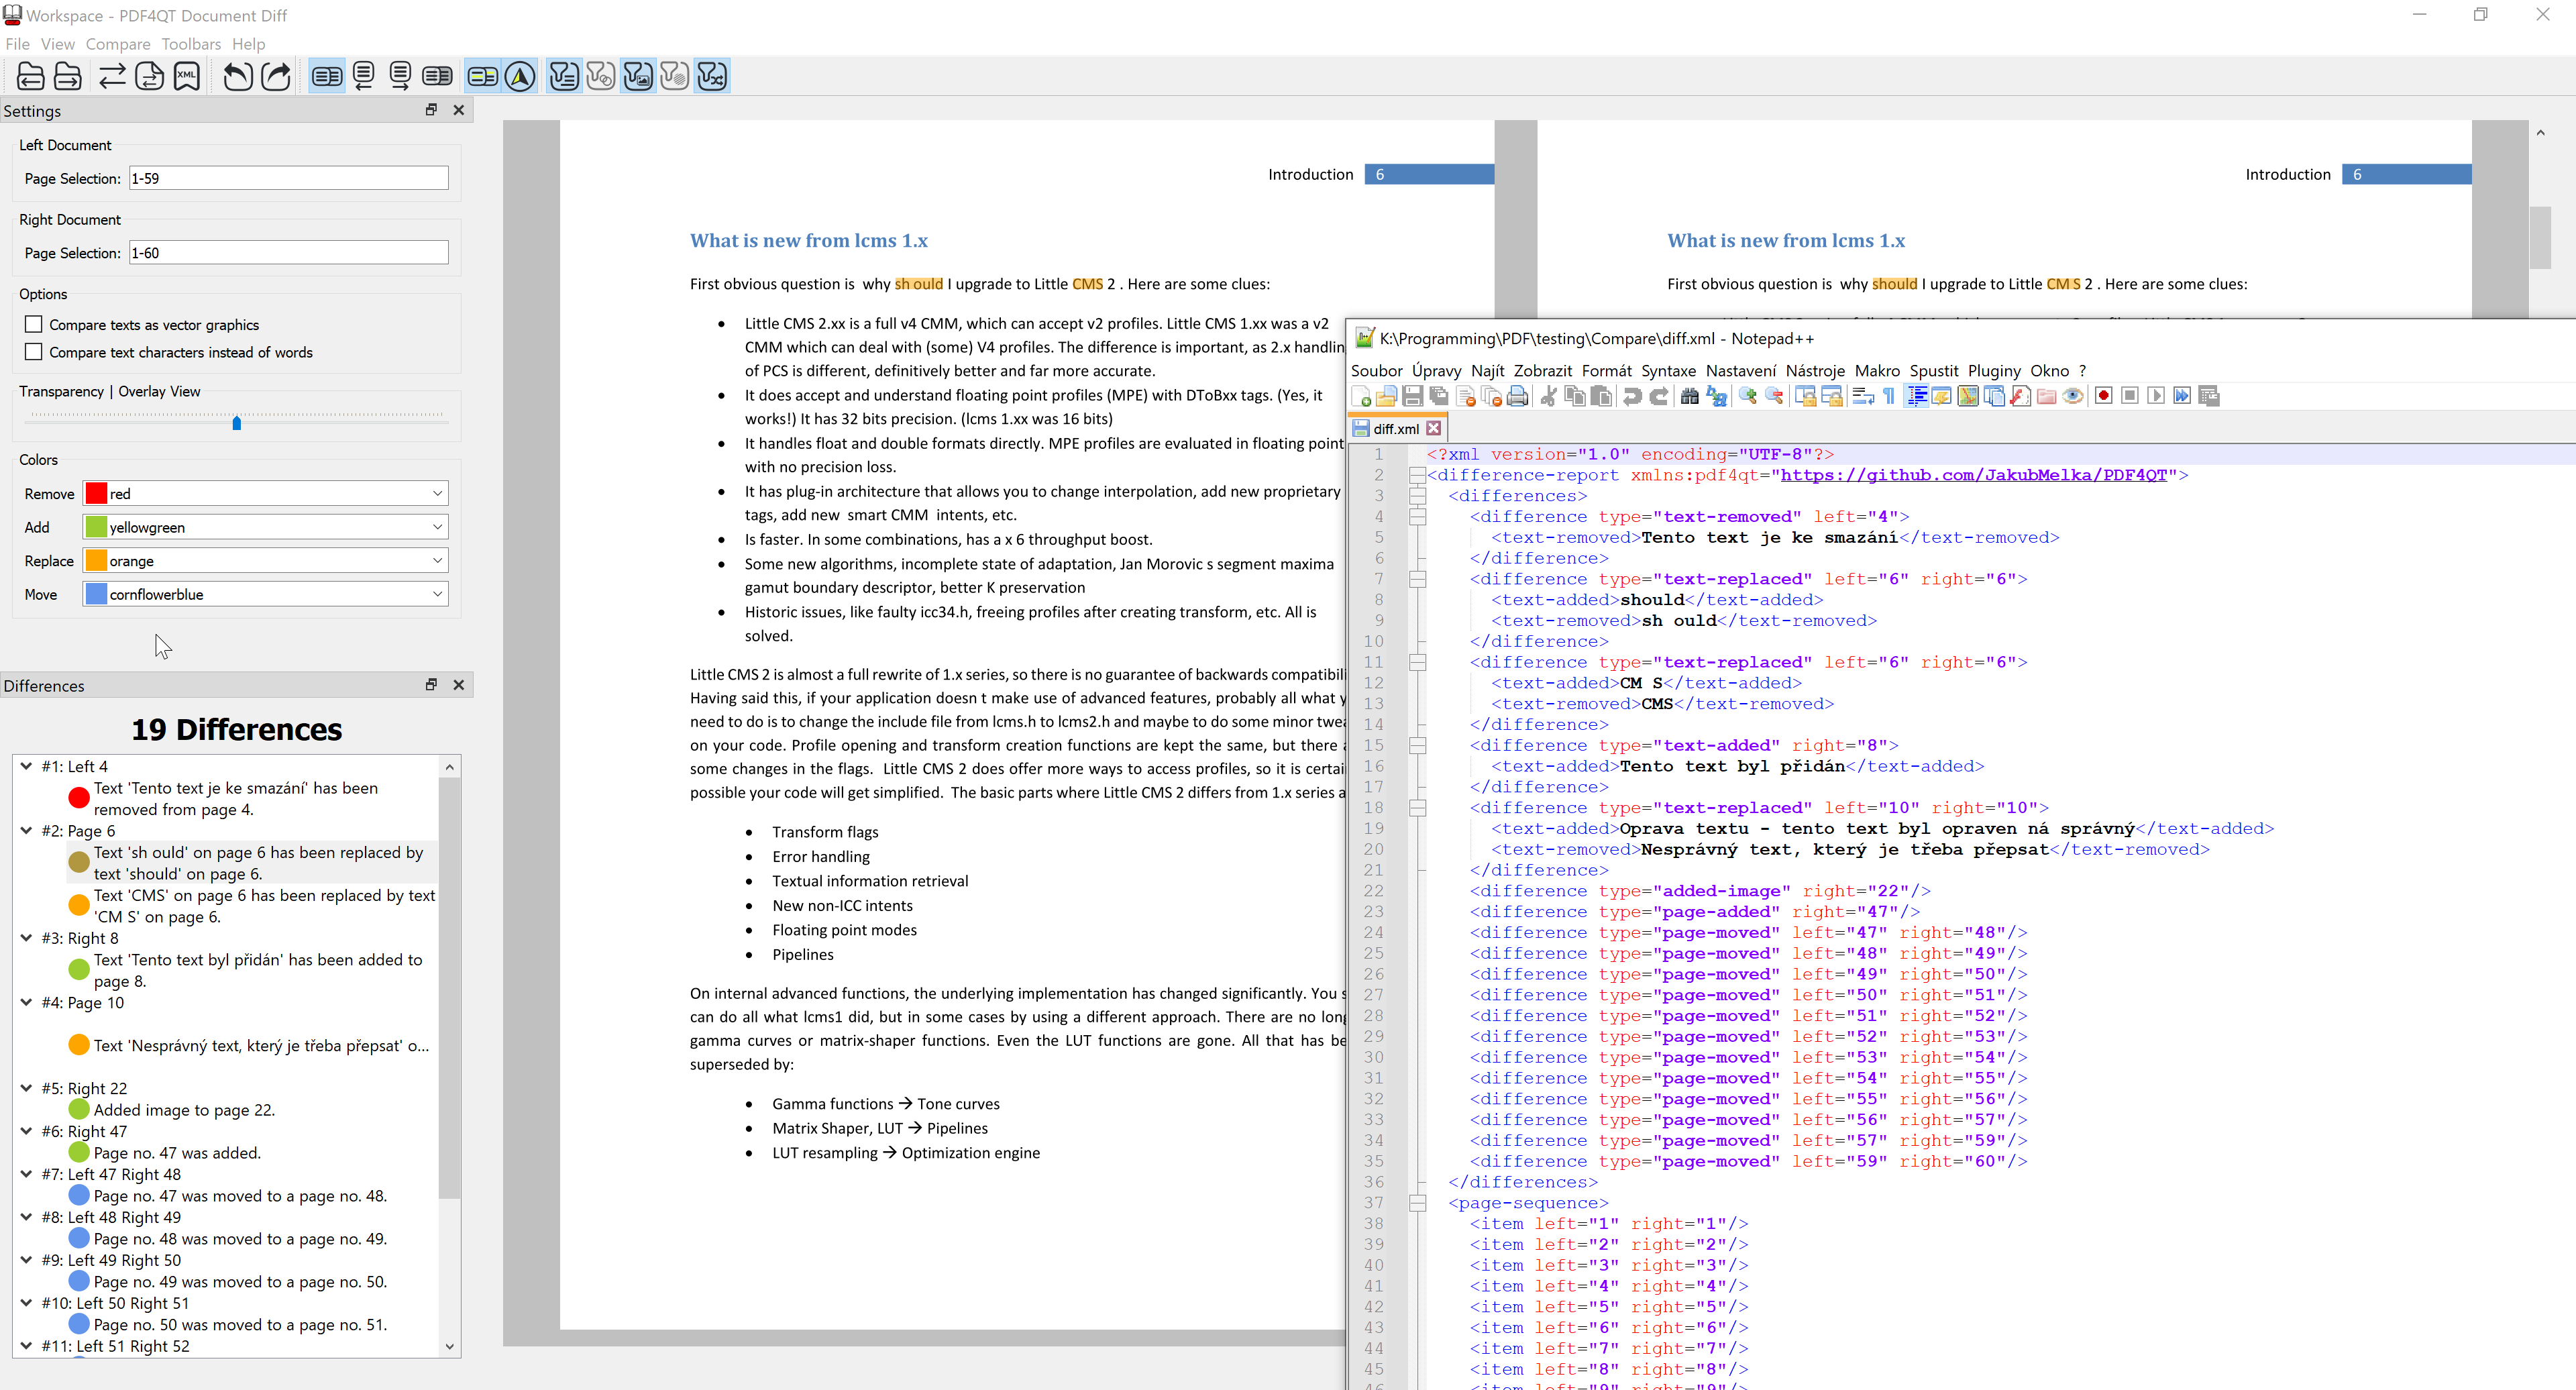Toggle the synchronize navigation arrow icon
Viewport: 2576px width, 1390px height.
coord(520,76)
